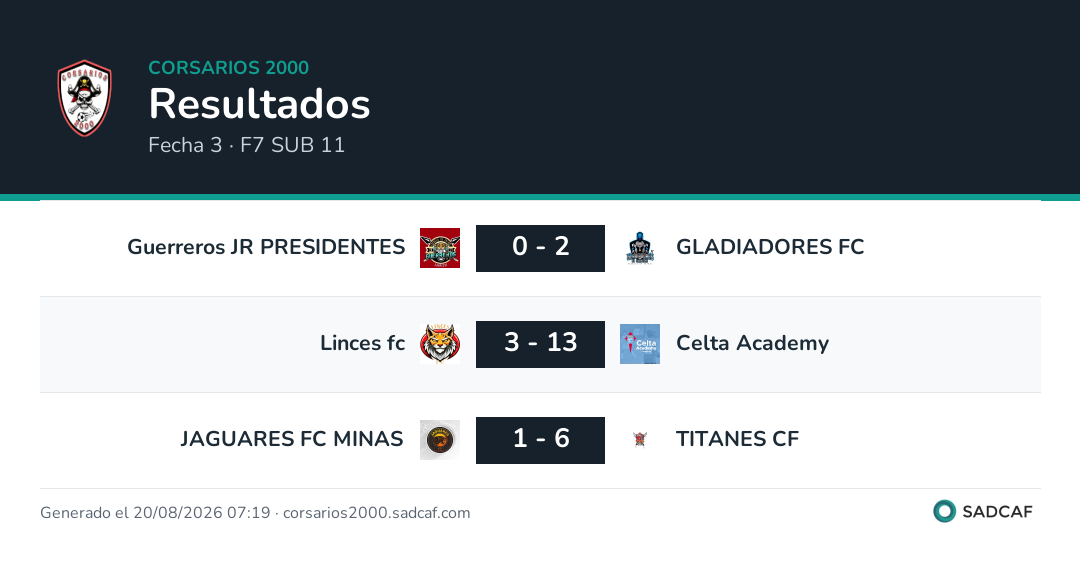The height and width of the screenshot is (564, 1080).
Task: Click the JAGUARES FC MINAS round emblem
Action: coord(440,439)
